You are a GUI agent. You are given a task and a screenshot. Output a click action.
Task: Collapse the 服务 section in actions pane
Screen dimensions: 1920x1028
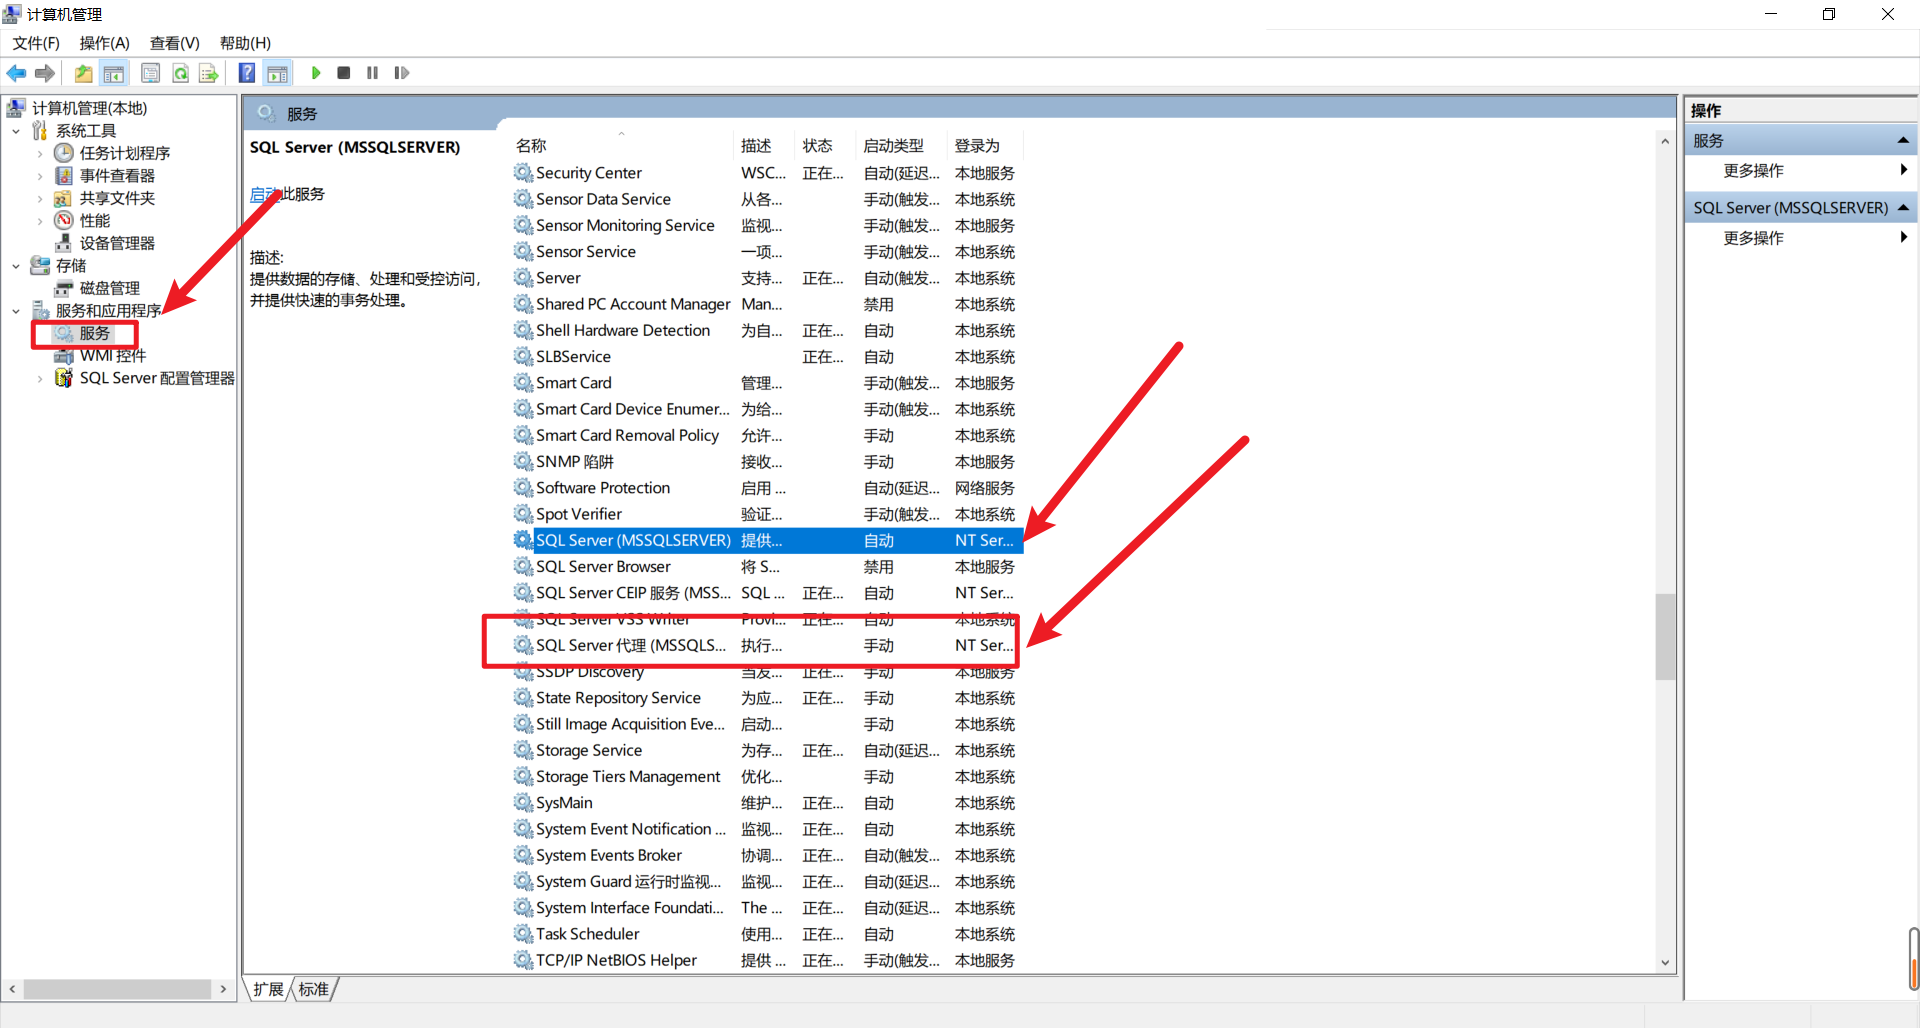tap(1903, 140)
